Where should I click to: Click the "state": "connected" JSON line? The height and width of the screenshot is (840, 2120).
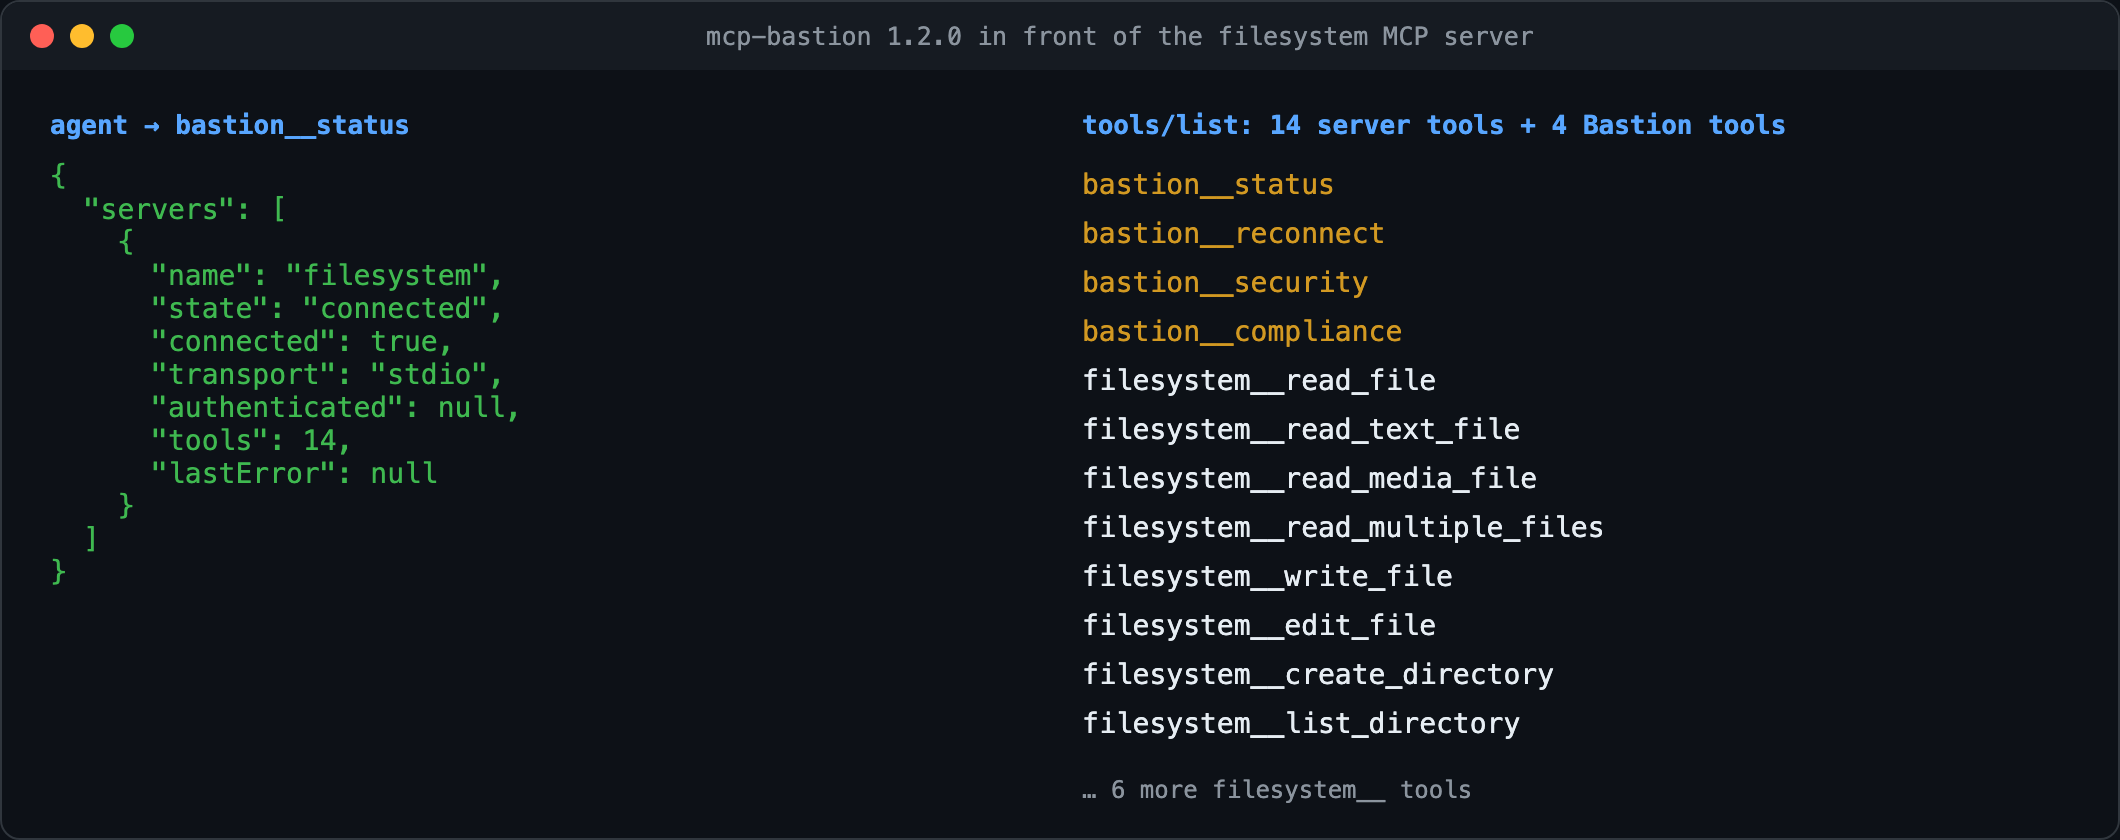coord(327,309)
